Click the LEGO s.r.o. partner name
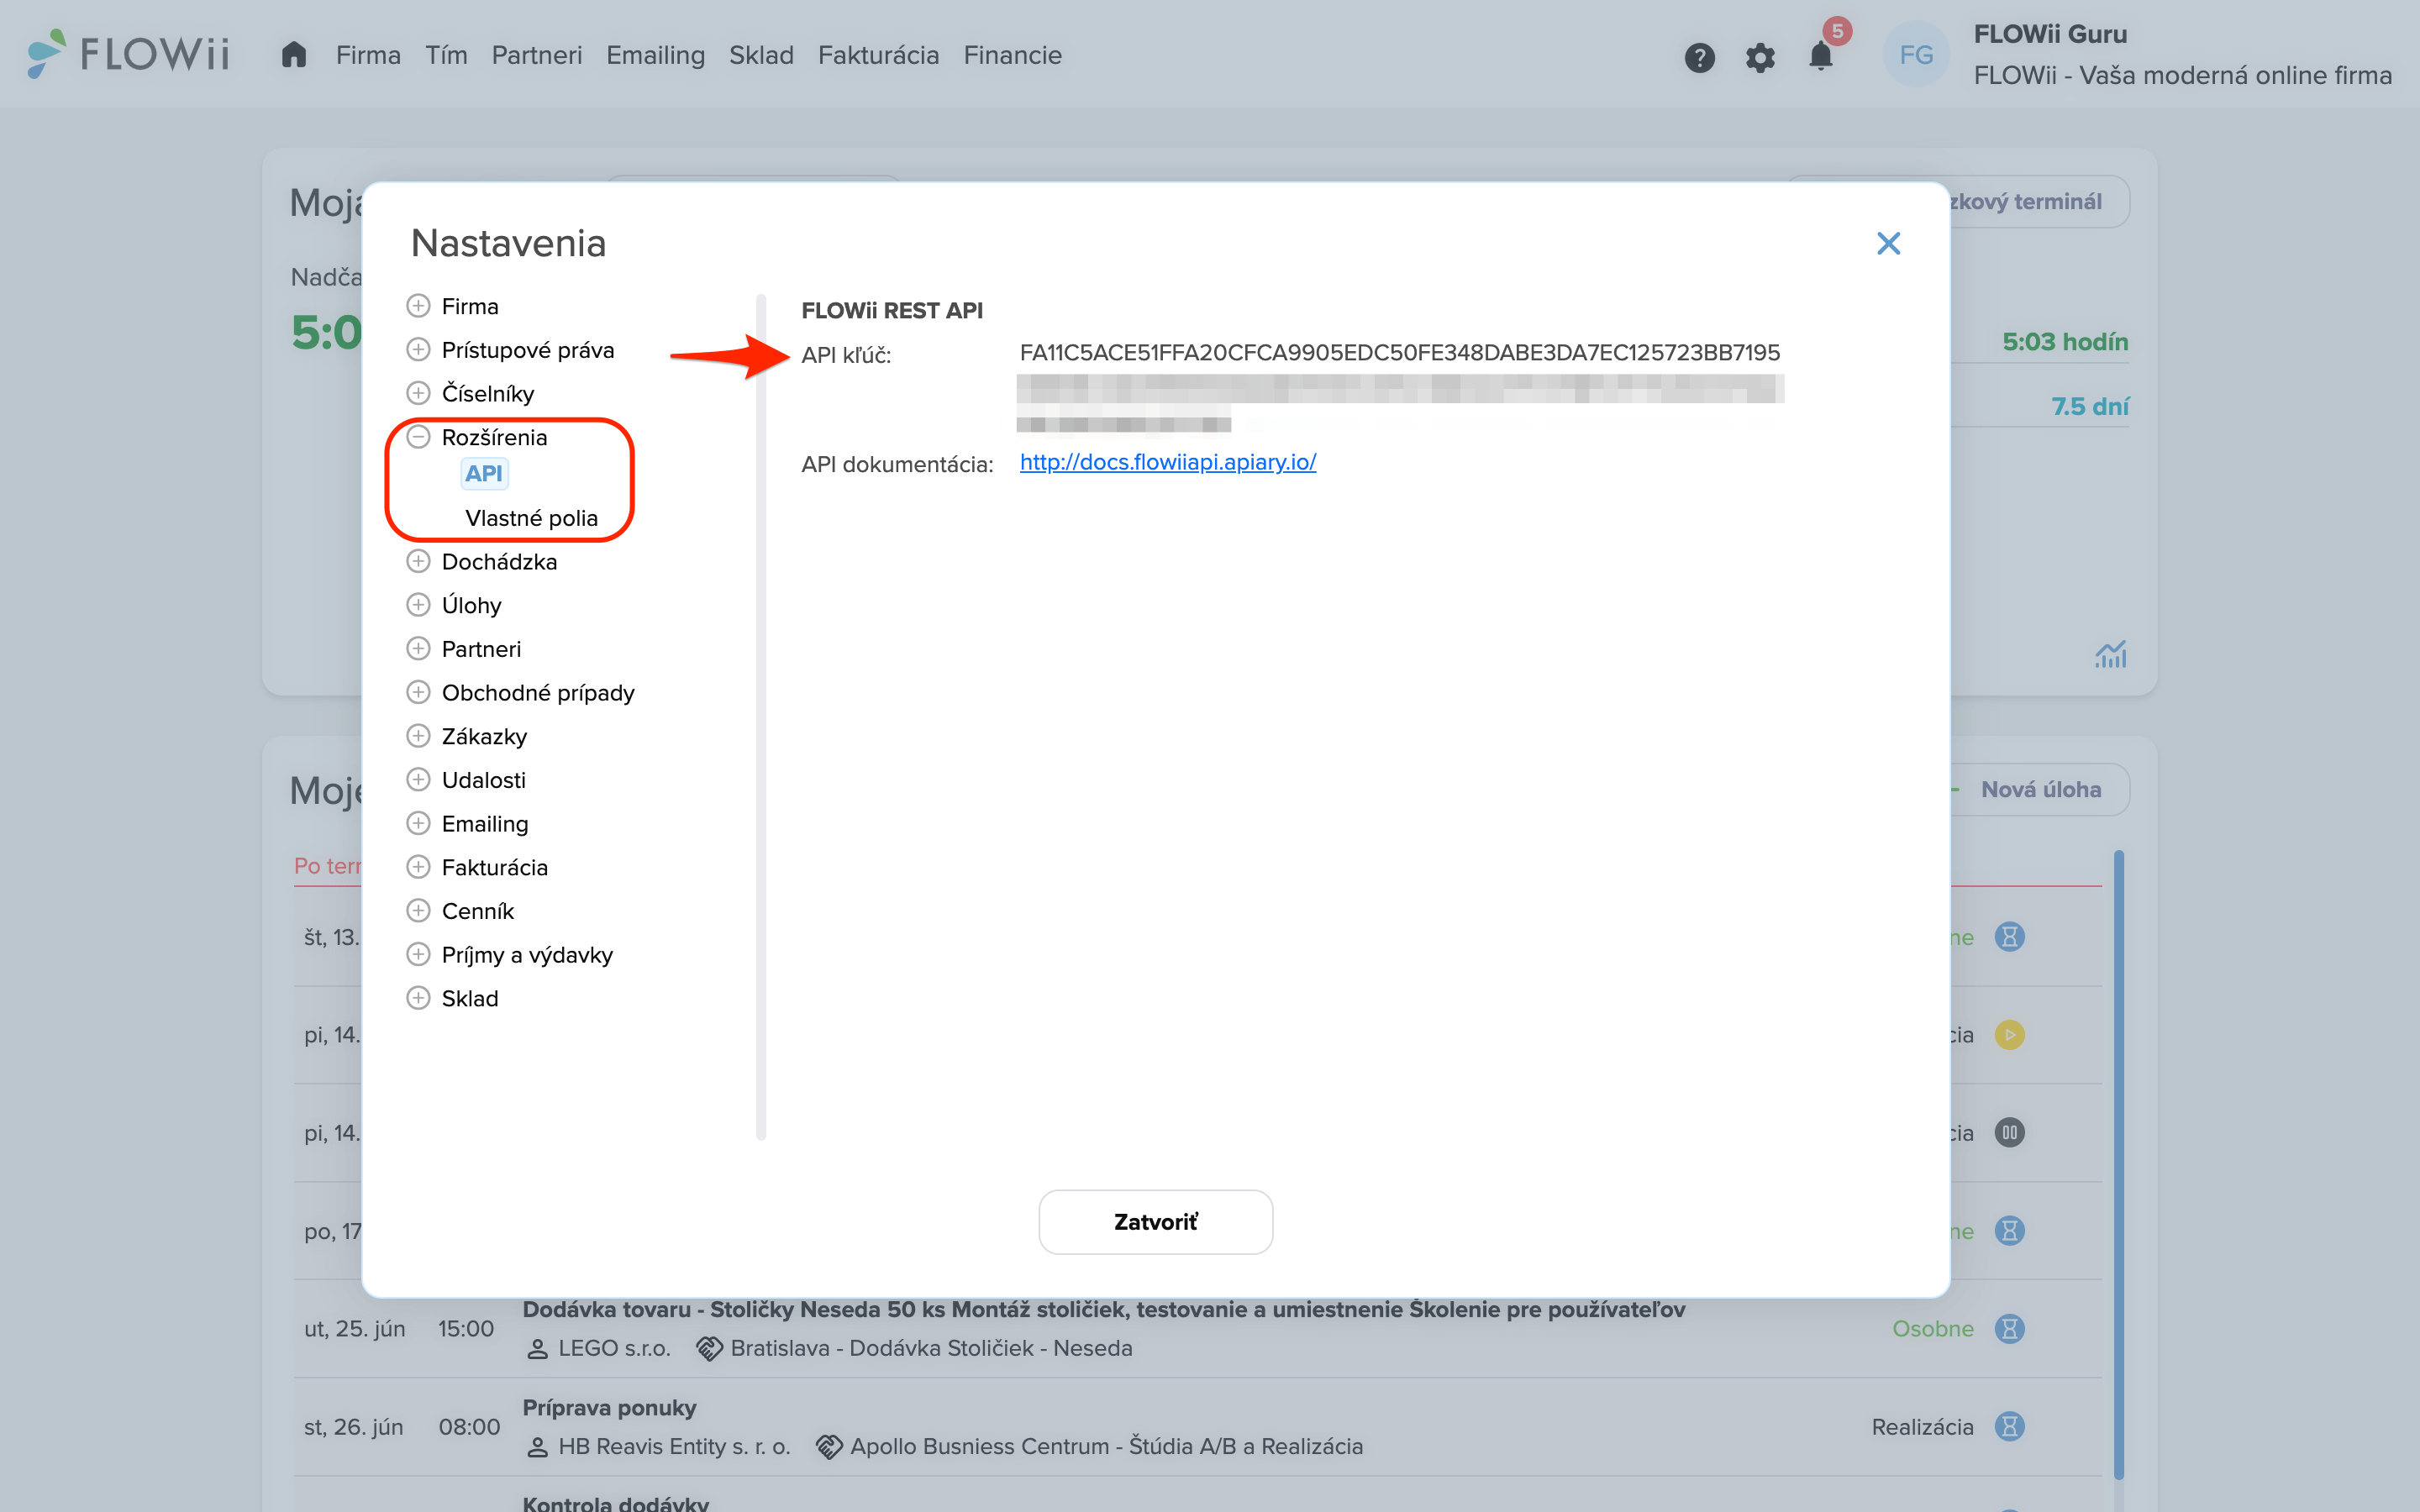 [614, 1349]
